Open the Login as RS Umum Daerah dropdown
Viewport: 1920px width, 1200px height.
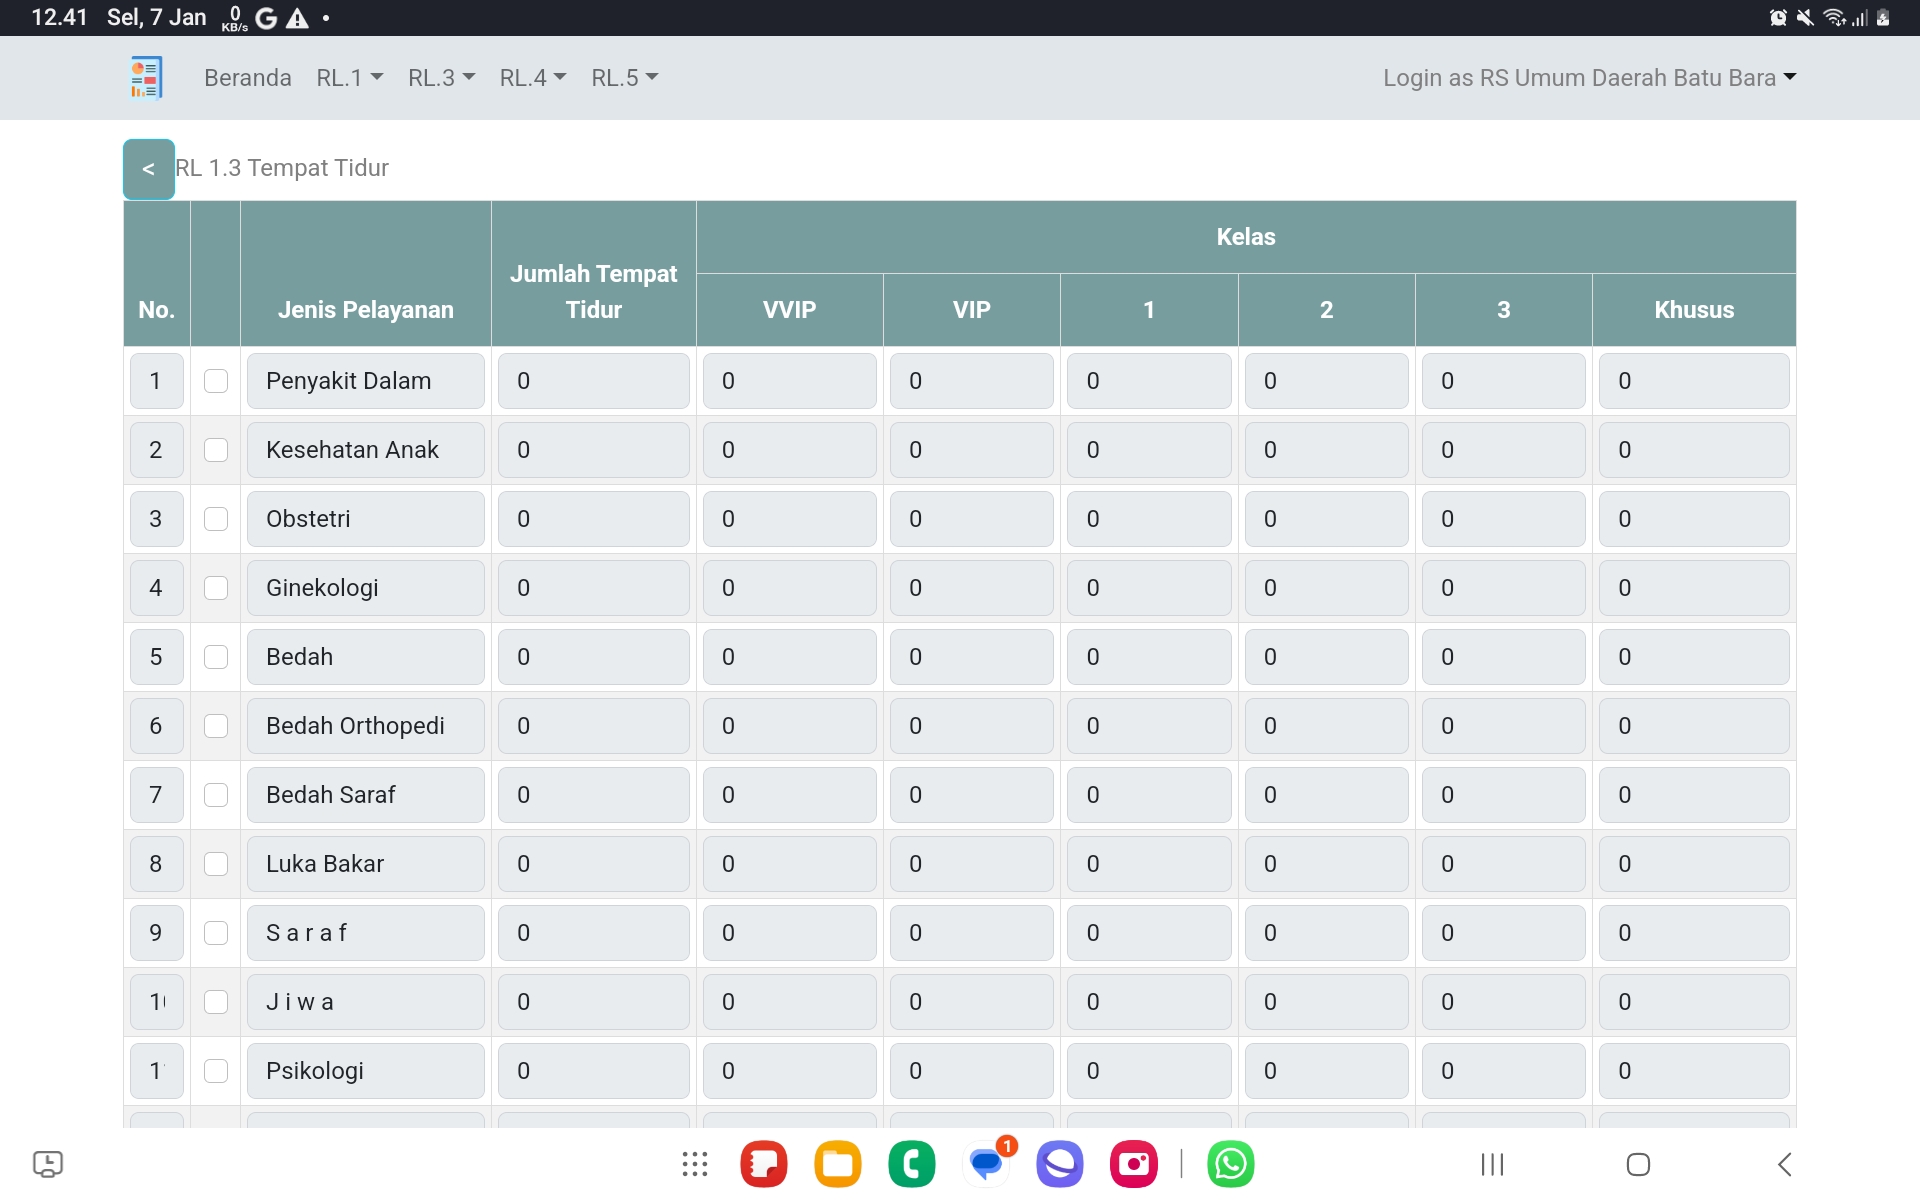pyautogui.click(x=1590, y=78)
